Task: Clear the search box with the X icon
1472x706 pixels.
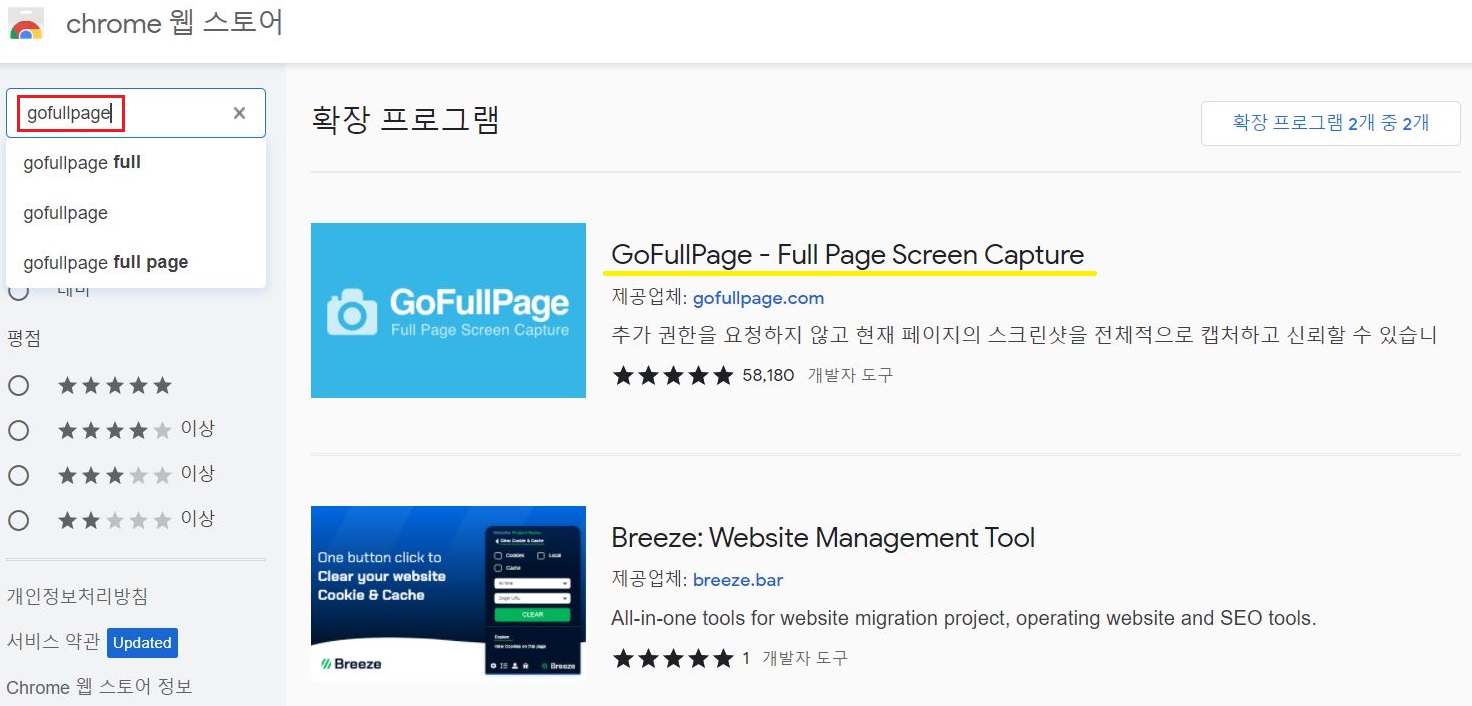Action: 239,113
